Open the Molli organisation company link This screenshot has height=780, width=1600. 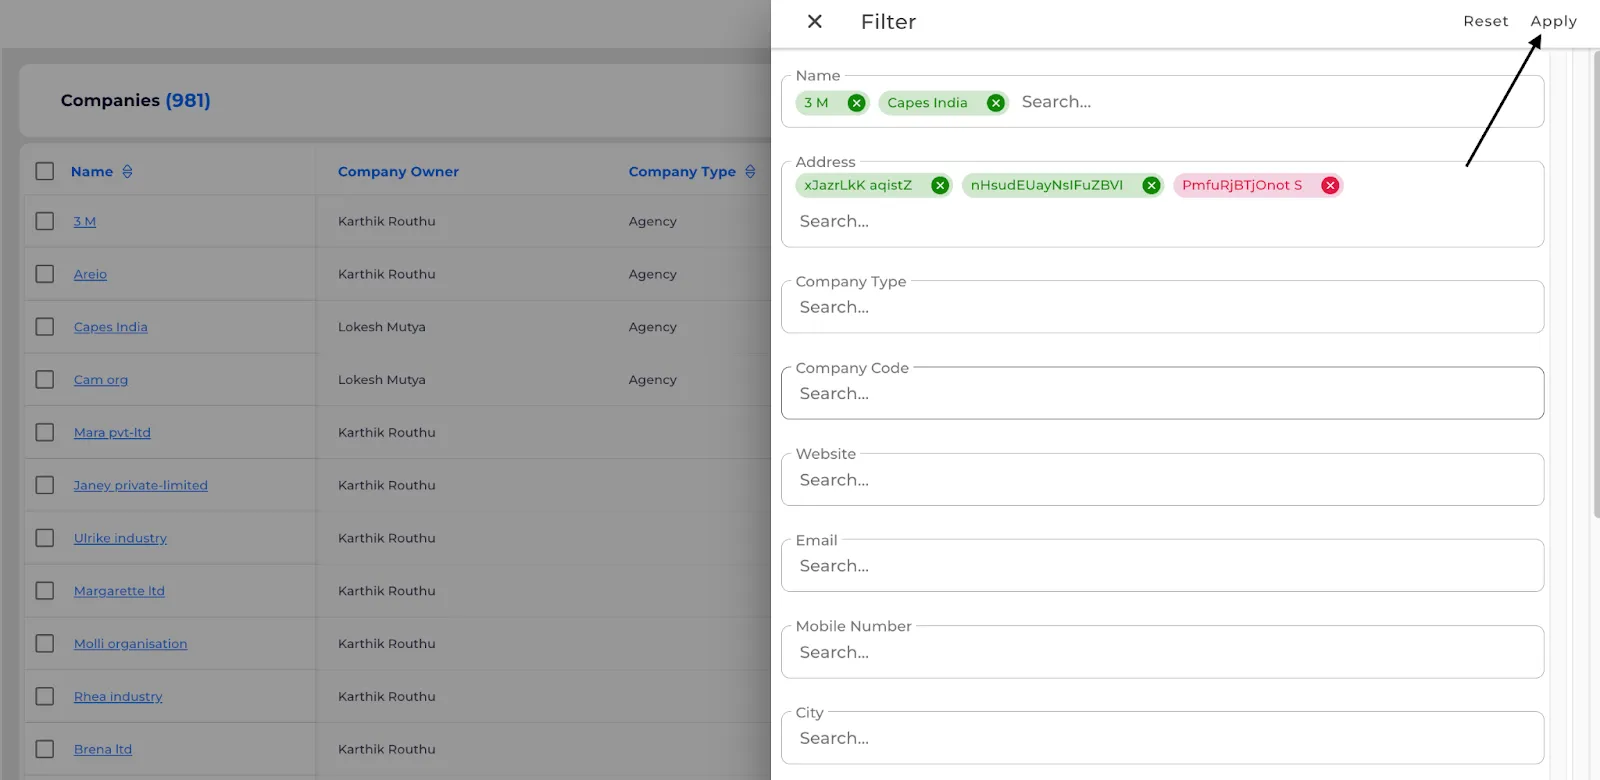[131, 644]
